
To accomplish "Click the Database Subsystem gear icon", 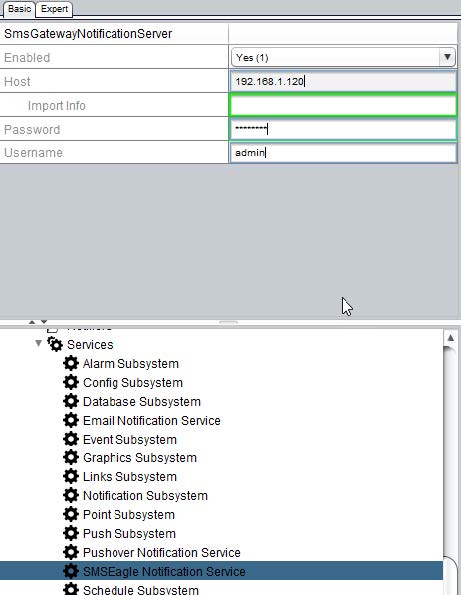I will pos(71,401).
